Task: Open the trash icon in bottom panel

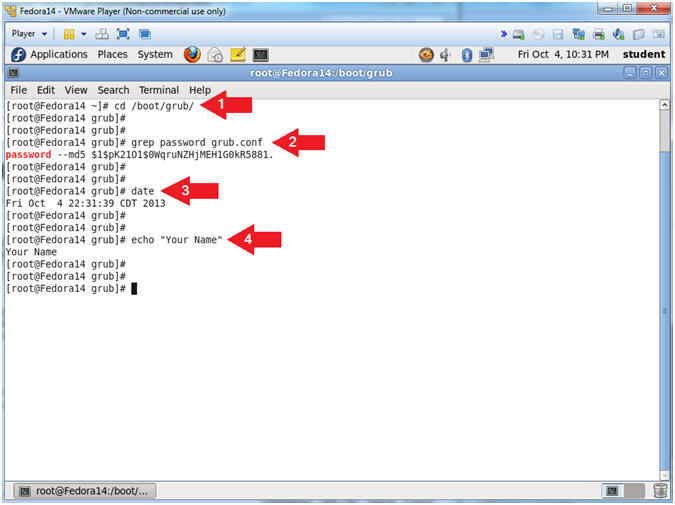Action: [660, 491]
